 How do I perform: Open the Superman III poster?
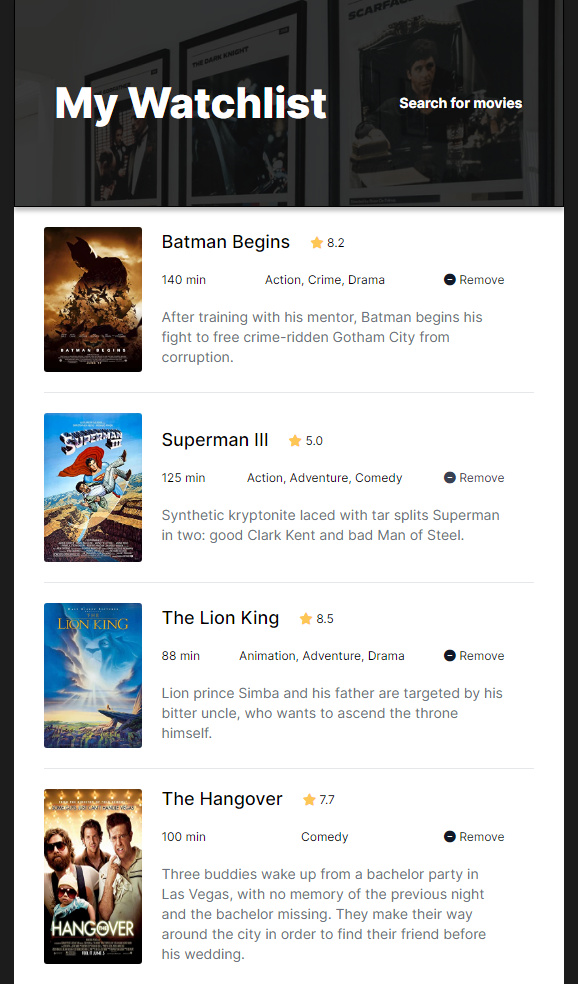pyautogui.click(x=92, y=487)
